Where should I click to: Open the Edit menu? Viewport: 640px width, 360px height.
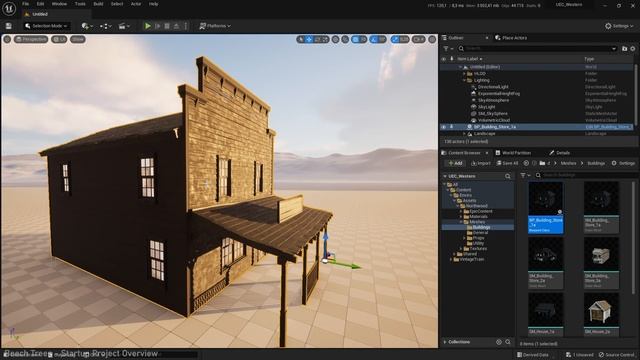(x=40, y=4)
